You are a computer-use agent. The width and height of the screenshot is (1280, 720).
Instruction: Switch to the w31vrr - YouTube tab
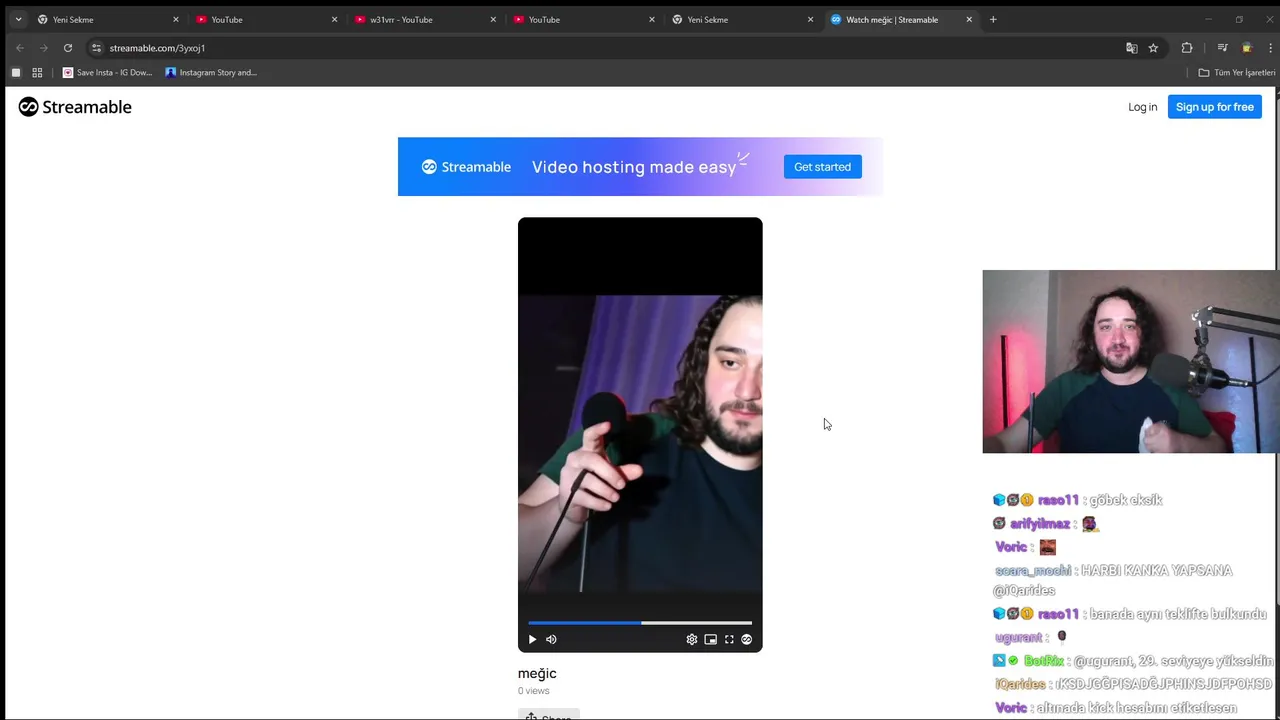pyautogui.click(x=425, y=19)
